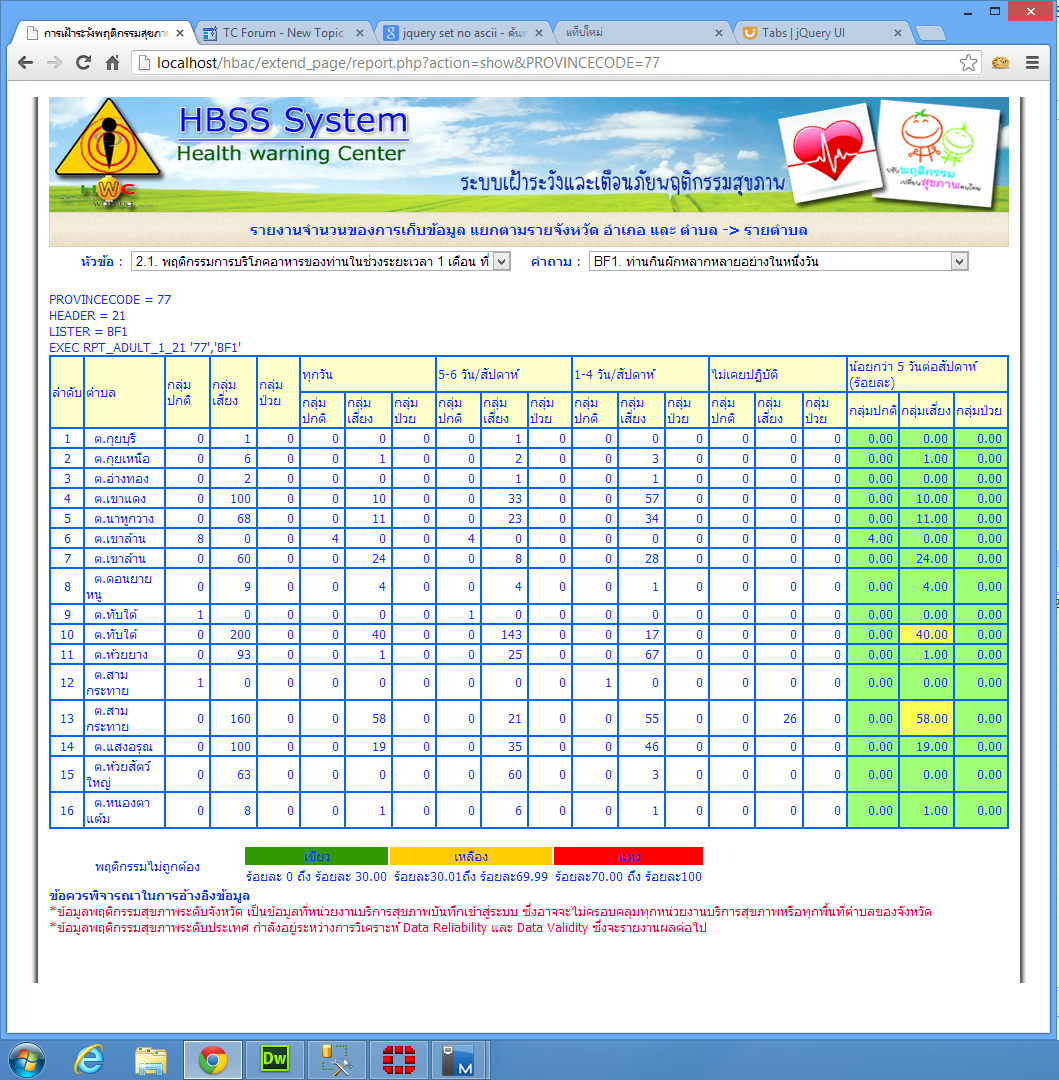Click yellow 40.00 cell in row 10
Image resolution: width=1059 pixels, height=1080 pixels.
coord(926,634)
